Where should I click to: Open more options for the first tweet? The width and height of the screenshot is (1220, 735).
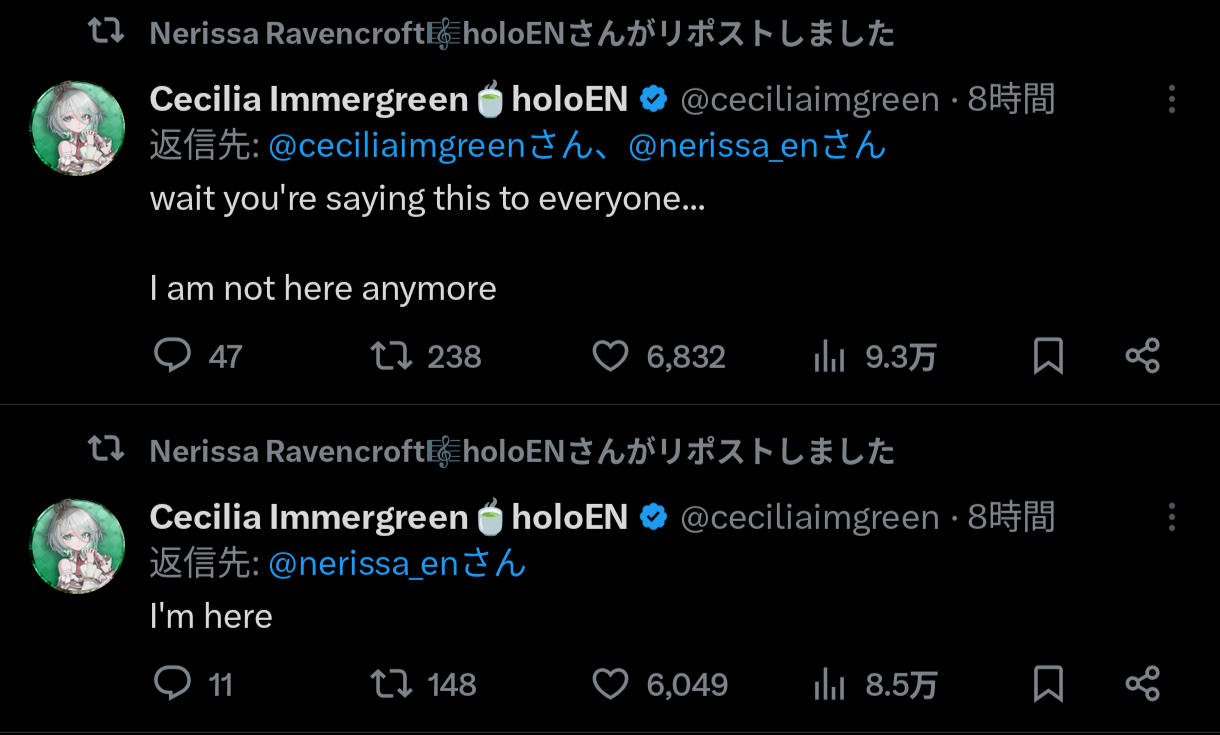[x=1171, y=99]
